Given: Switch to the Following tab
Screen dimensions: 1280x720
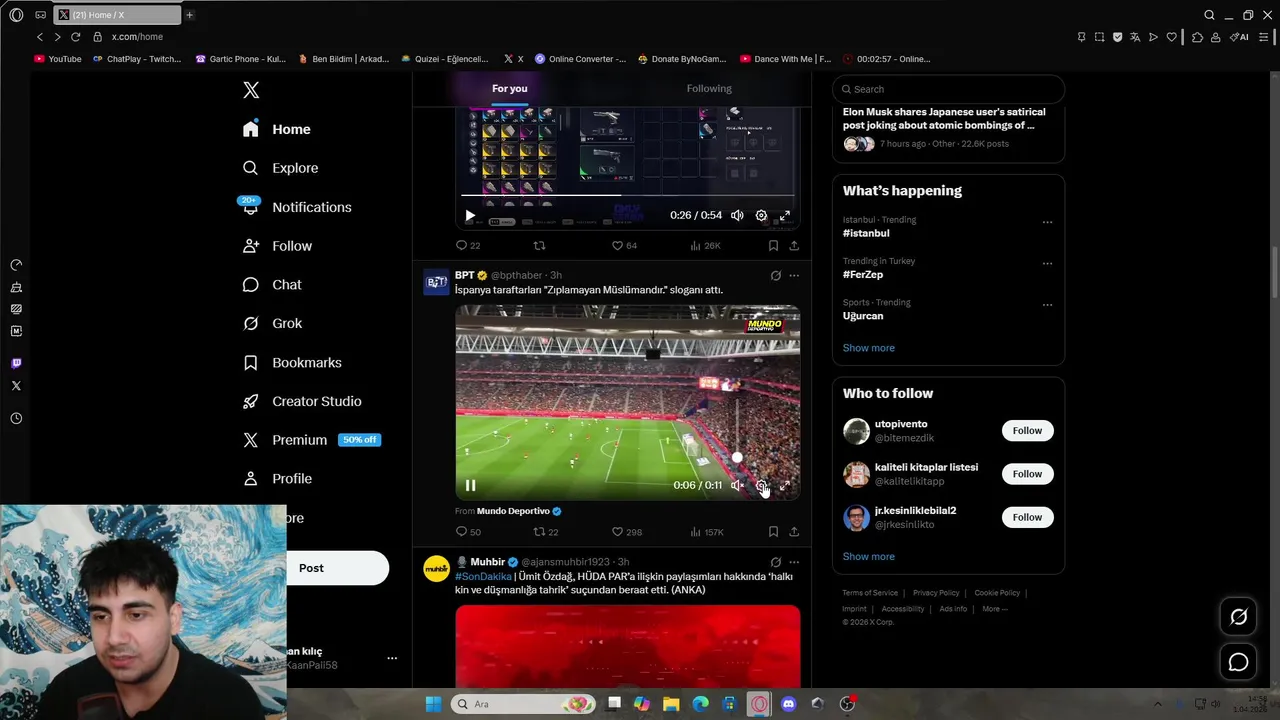Looking at the screenshot, I should [x=709, y=88].
